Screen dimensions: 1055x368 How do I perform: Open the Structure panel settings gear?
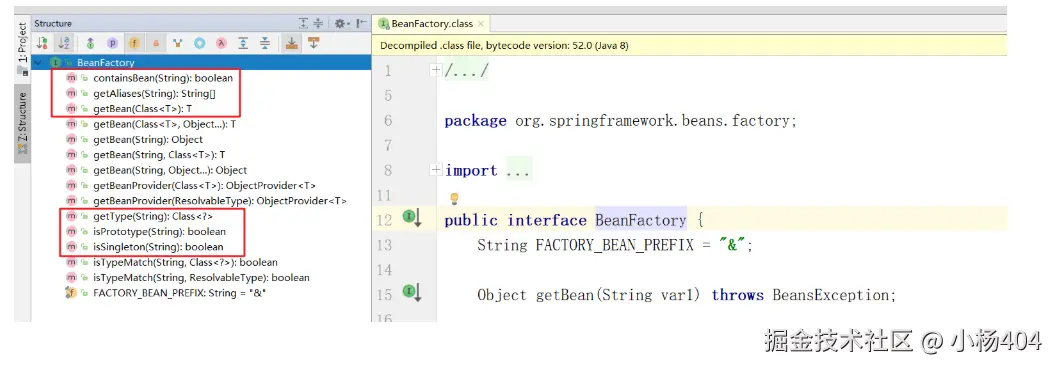click(342, 24)
